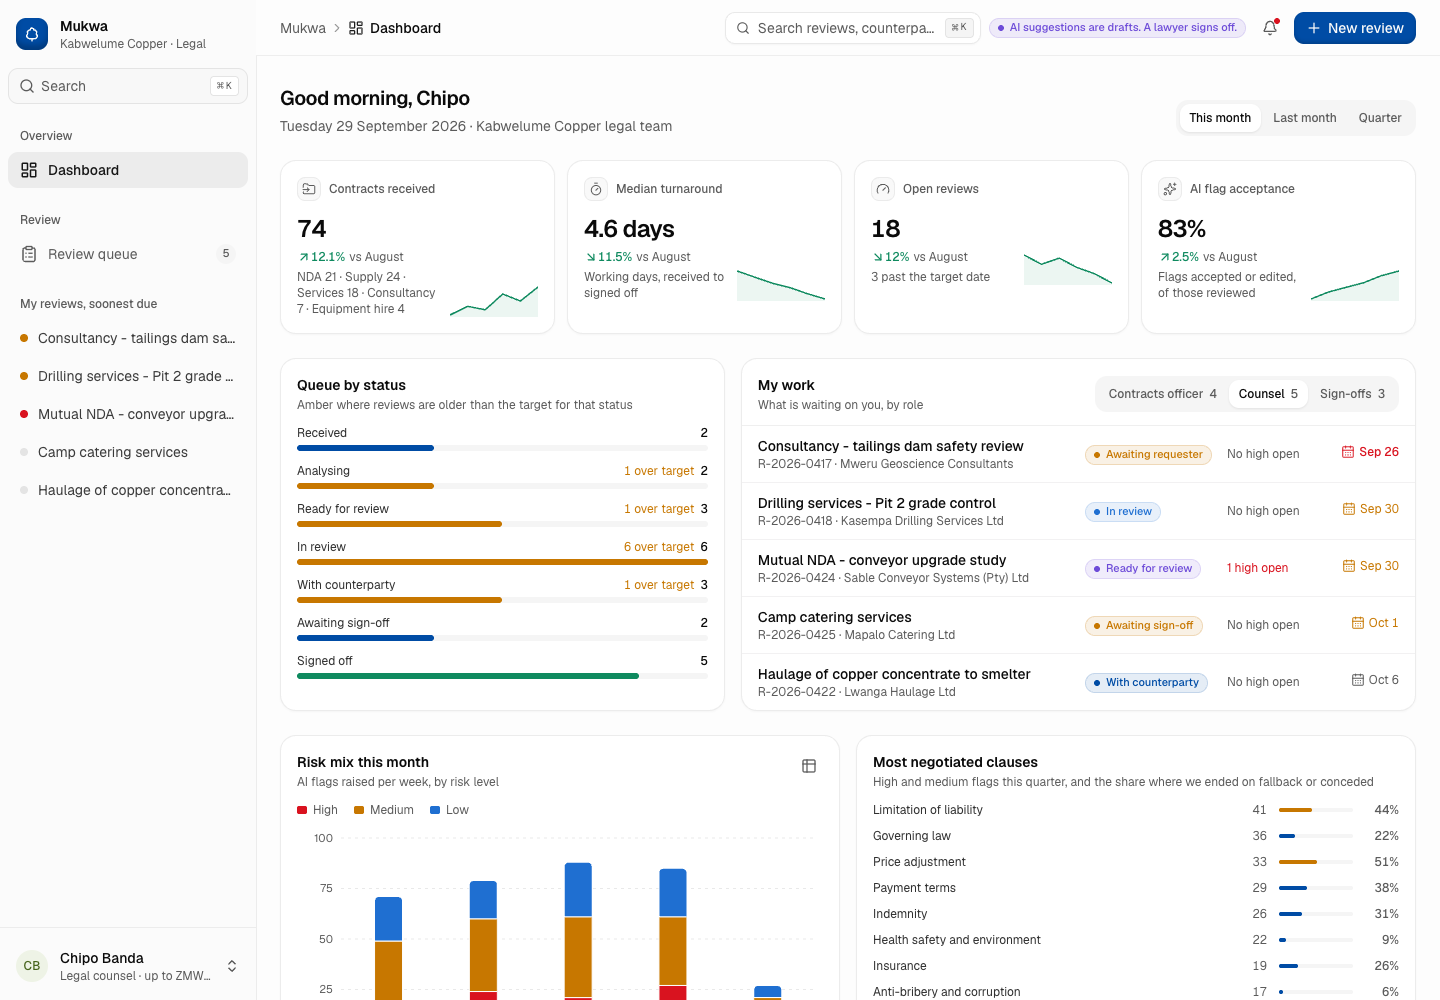The width and height of the screenshot is (1440, 1000).
Task: Click the '1 high open' flag text
Action: pos(1258,568)
